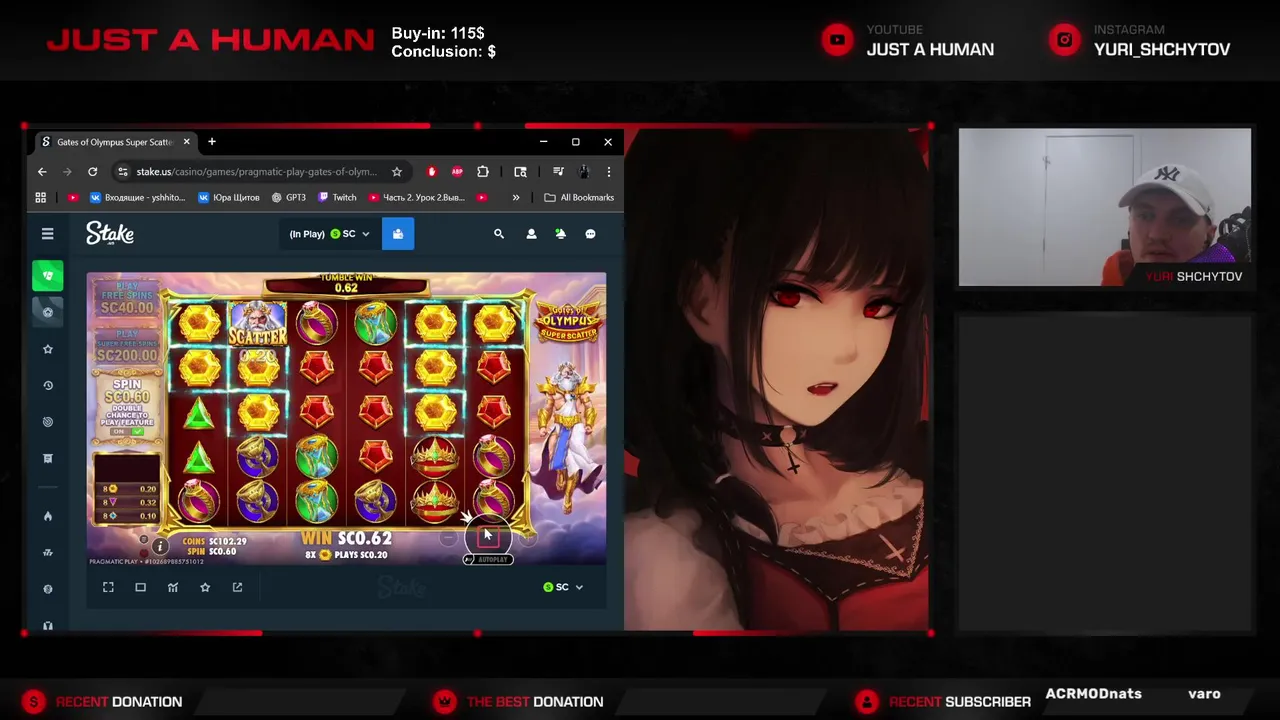Open Chrome three-dot menu

pos(609,172)
